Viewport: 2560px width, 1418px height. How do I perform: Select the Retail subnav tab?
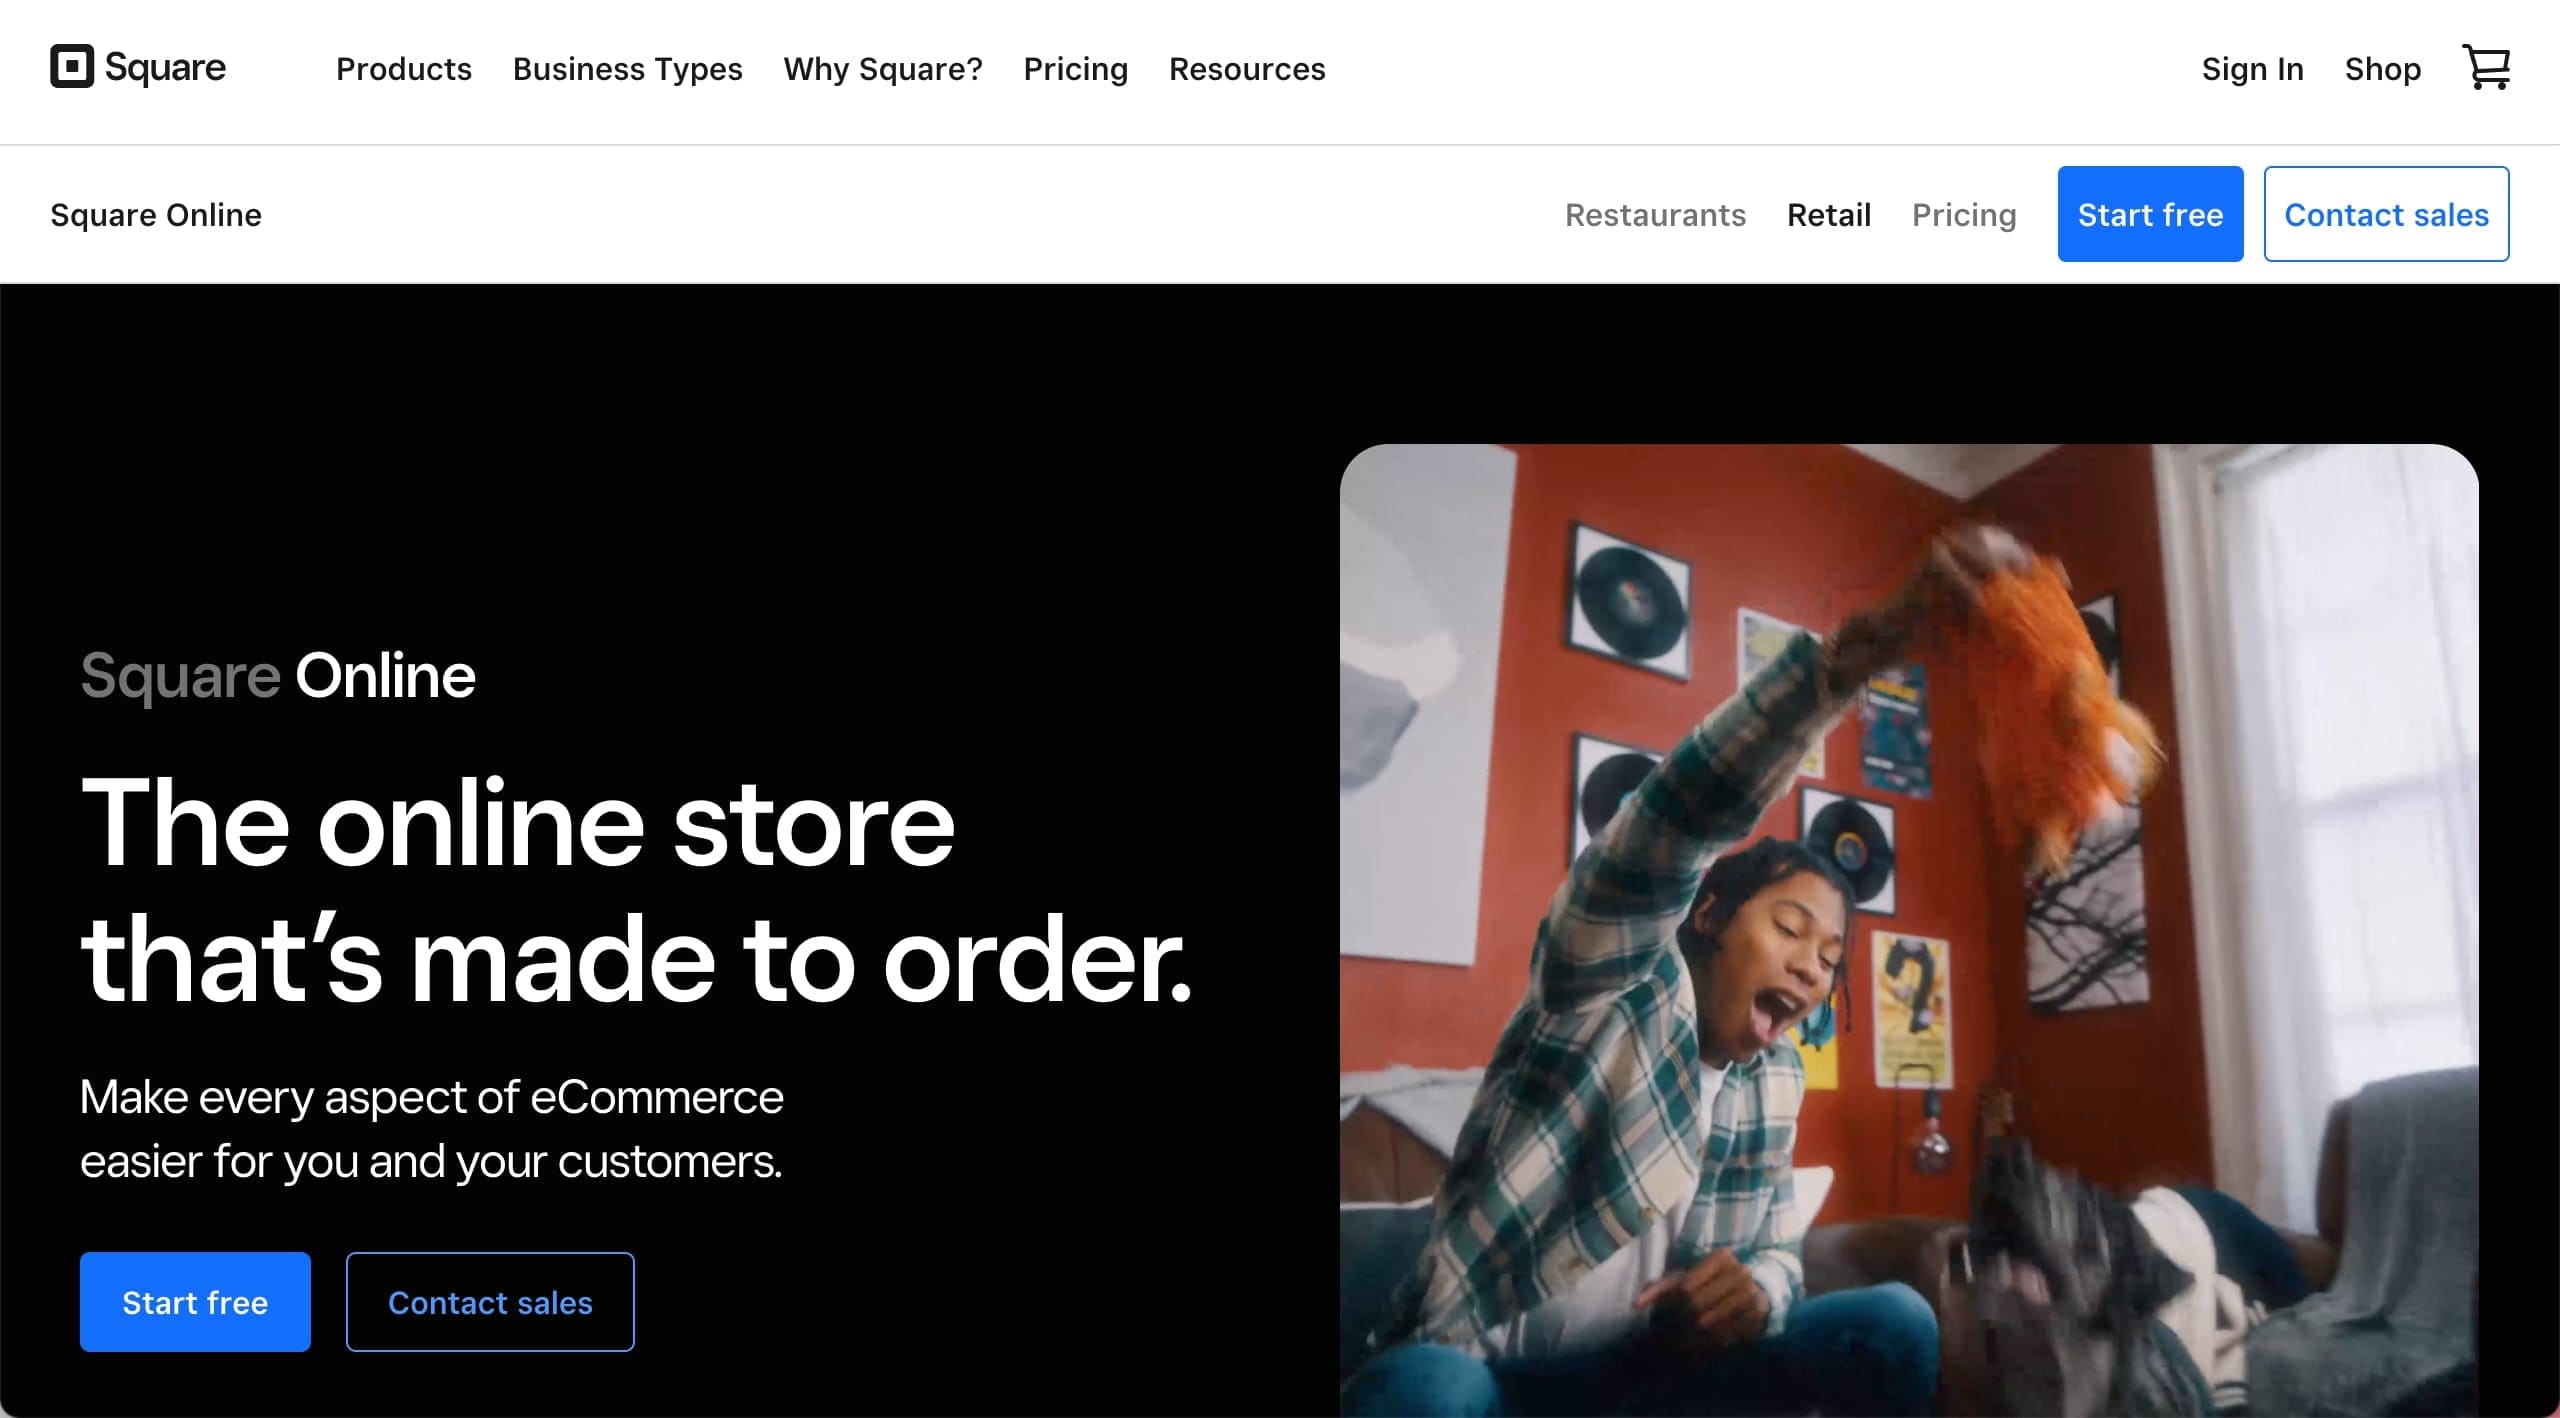(x=1829, y=215)
